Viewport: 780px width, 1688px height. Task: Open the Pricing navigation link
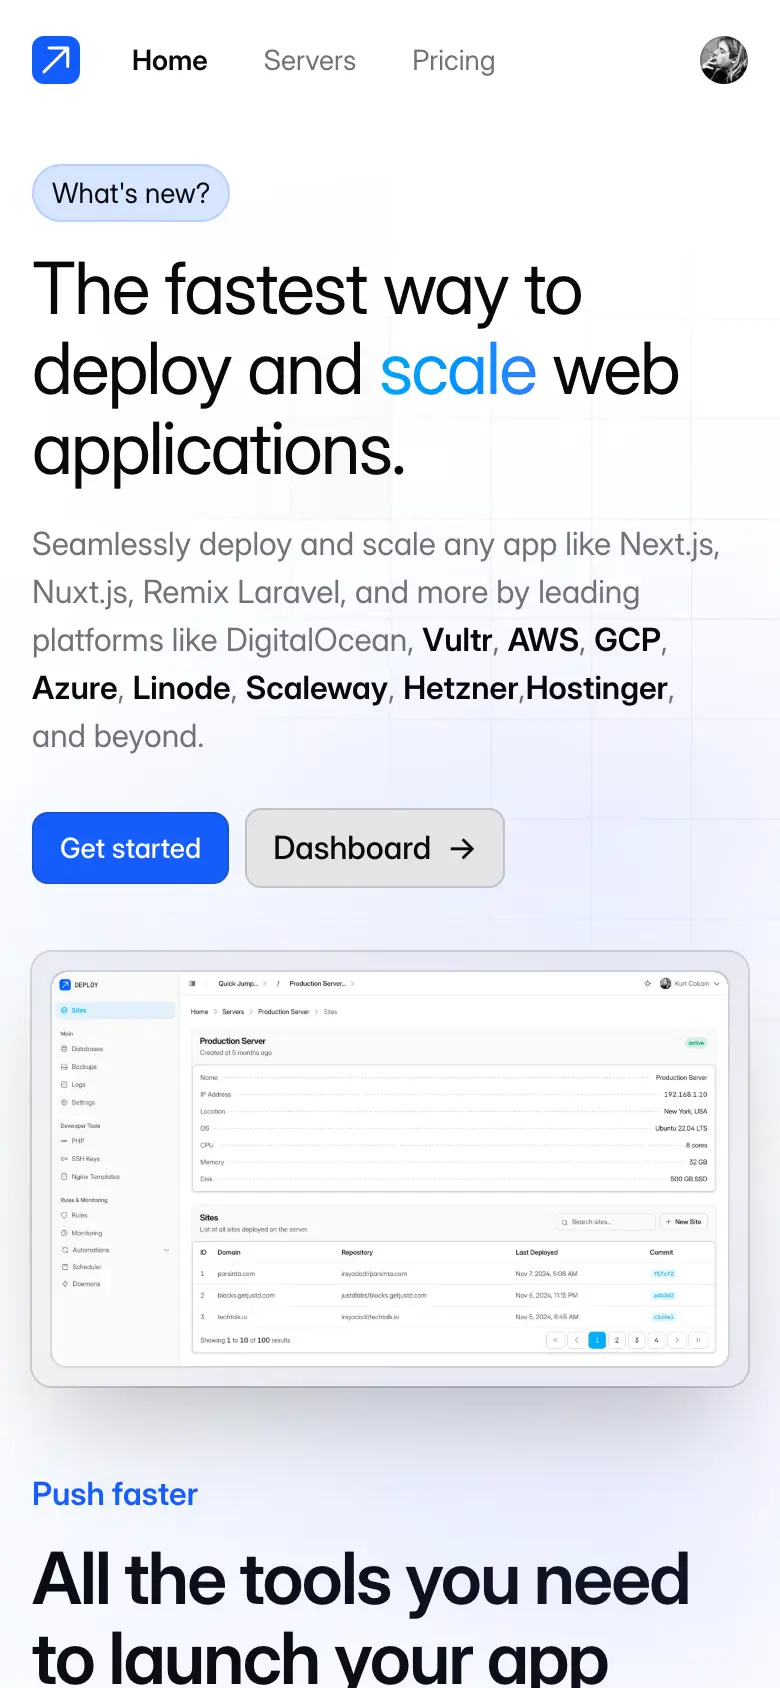pos(454,61)
